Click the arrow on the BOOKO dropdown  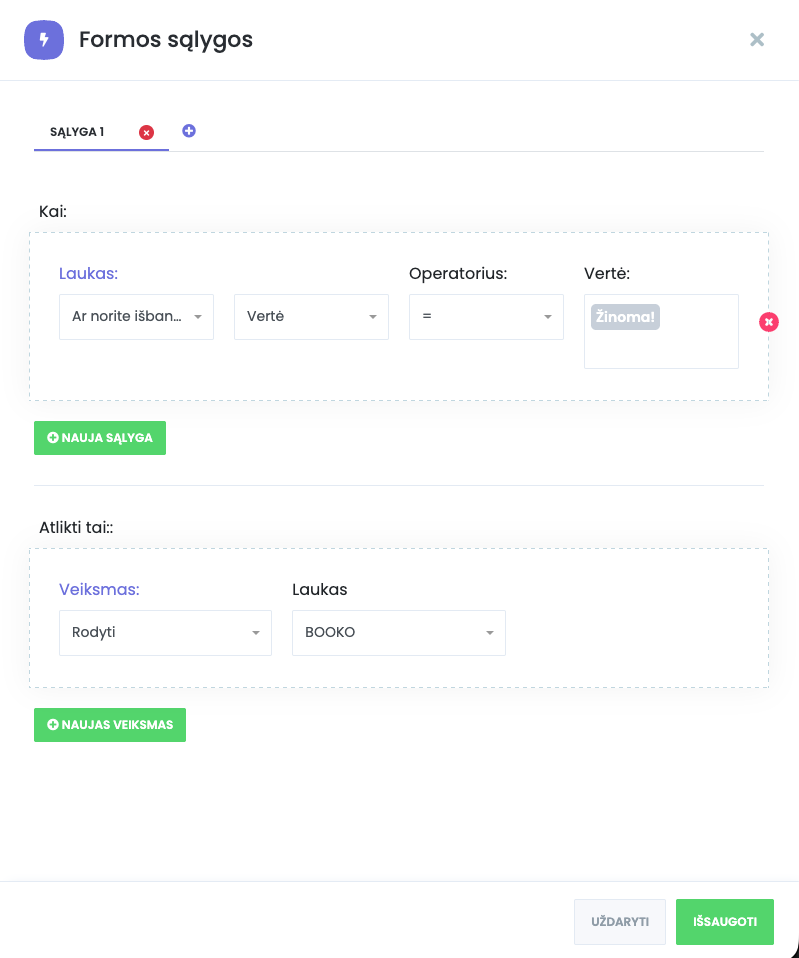point(490,633)
